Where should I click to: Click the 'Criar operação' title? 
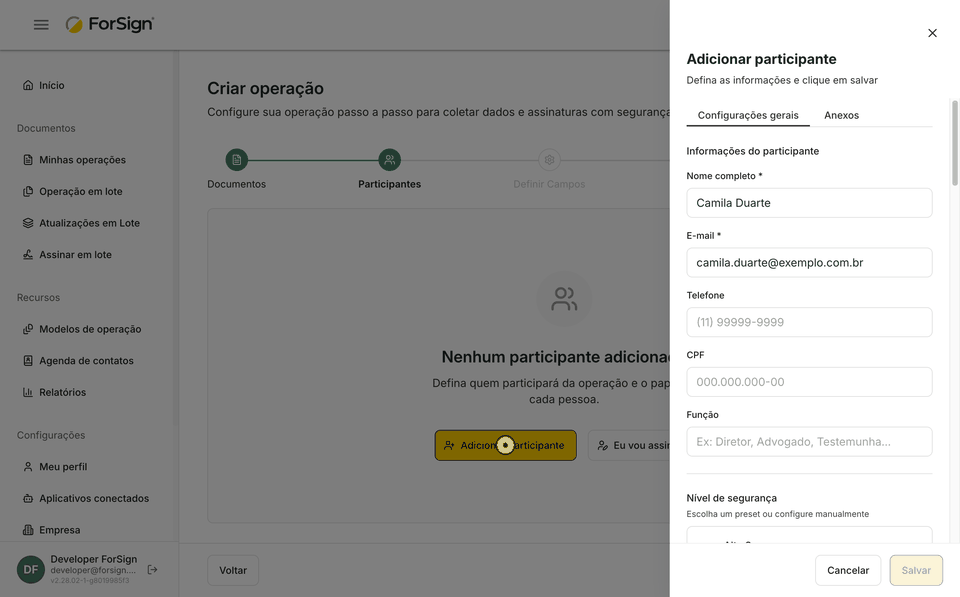[265, 88]
